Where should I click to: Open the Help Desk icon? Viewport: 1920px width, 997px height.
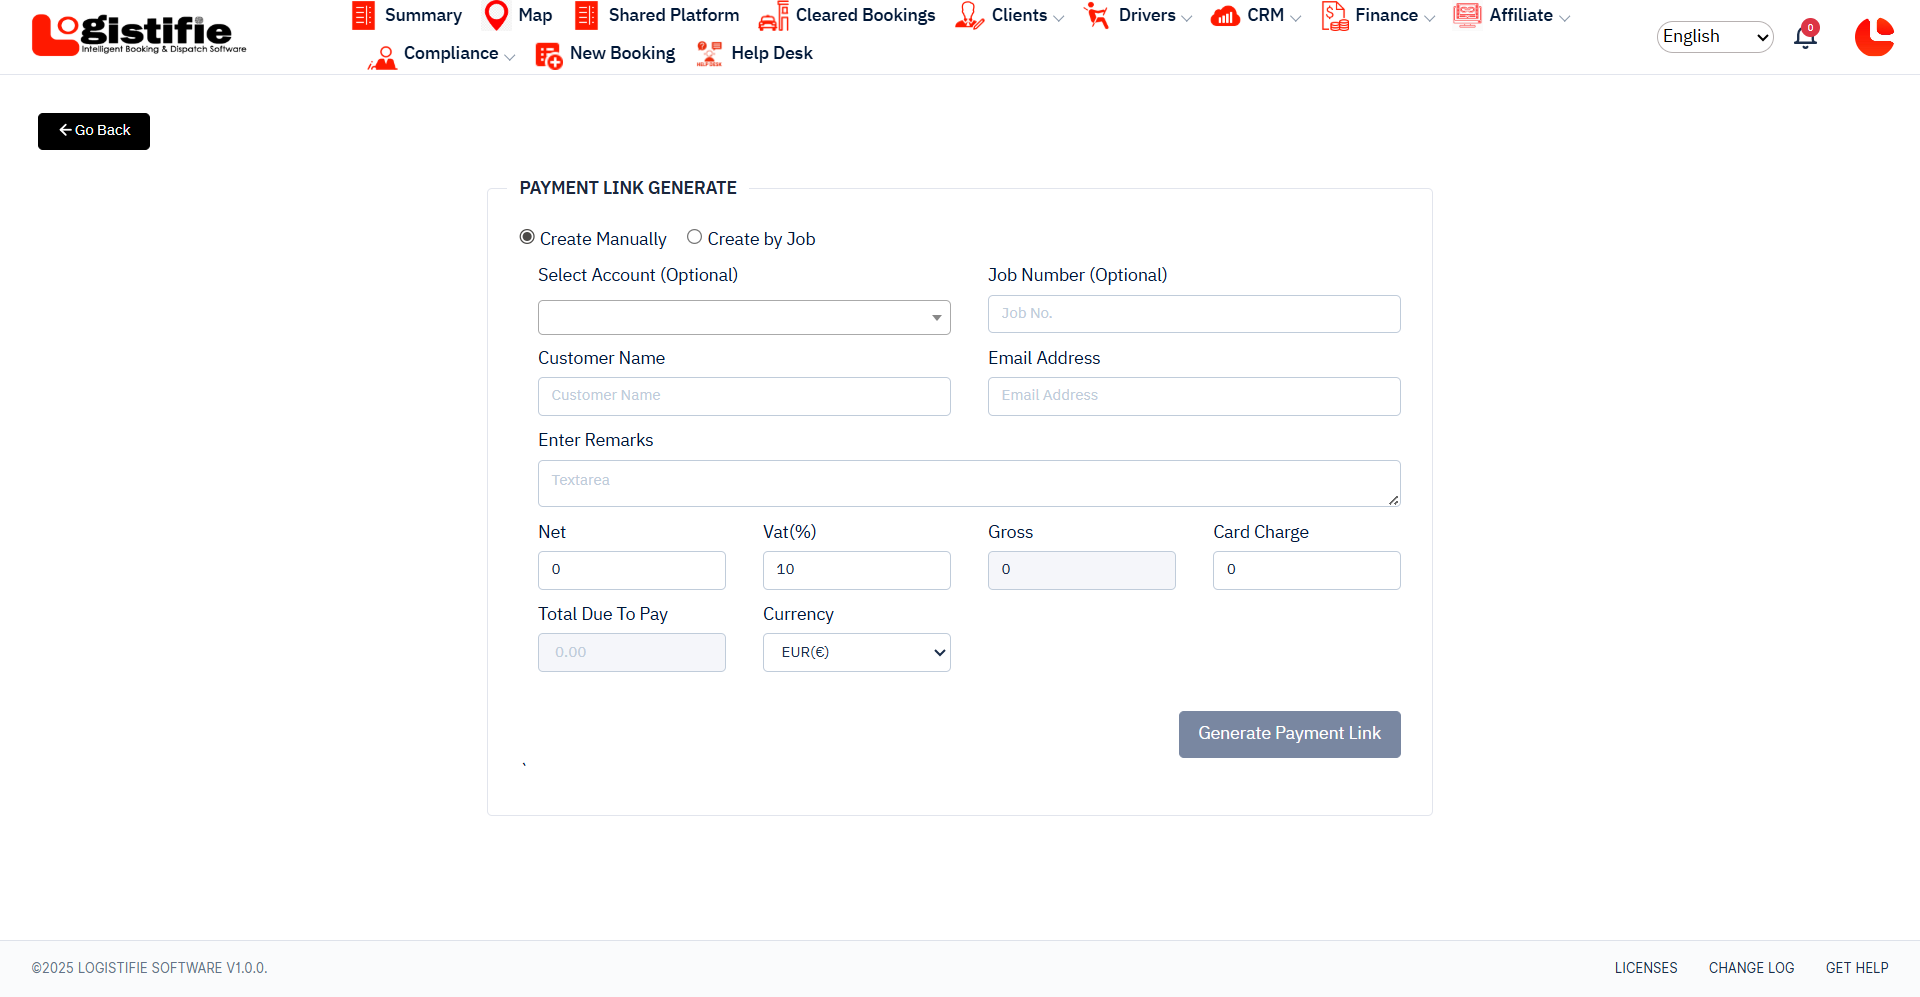tap(709, 54)
